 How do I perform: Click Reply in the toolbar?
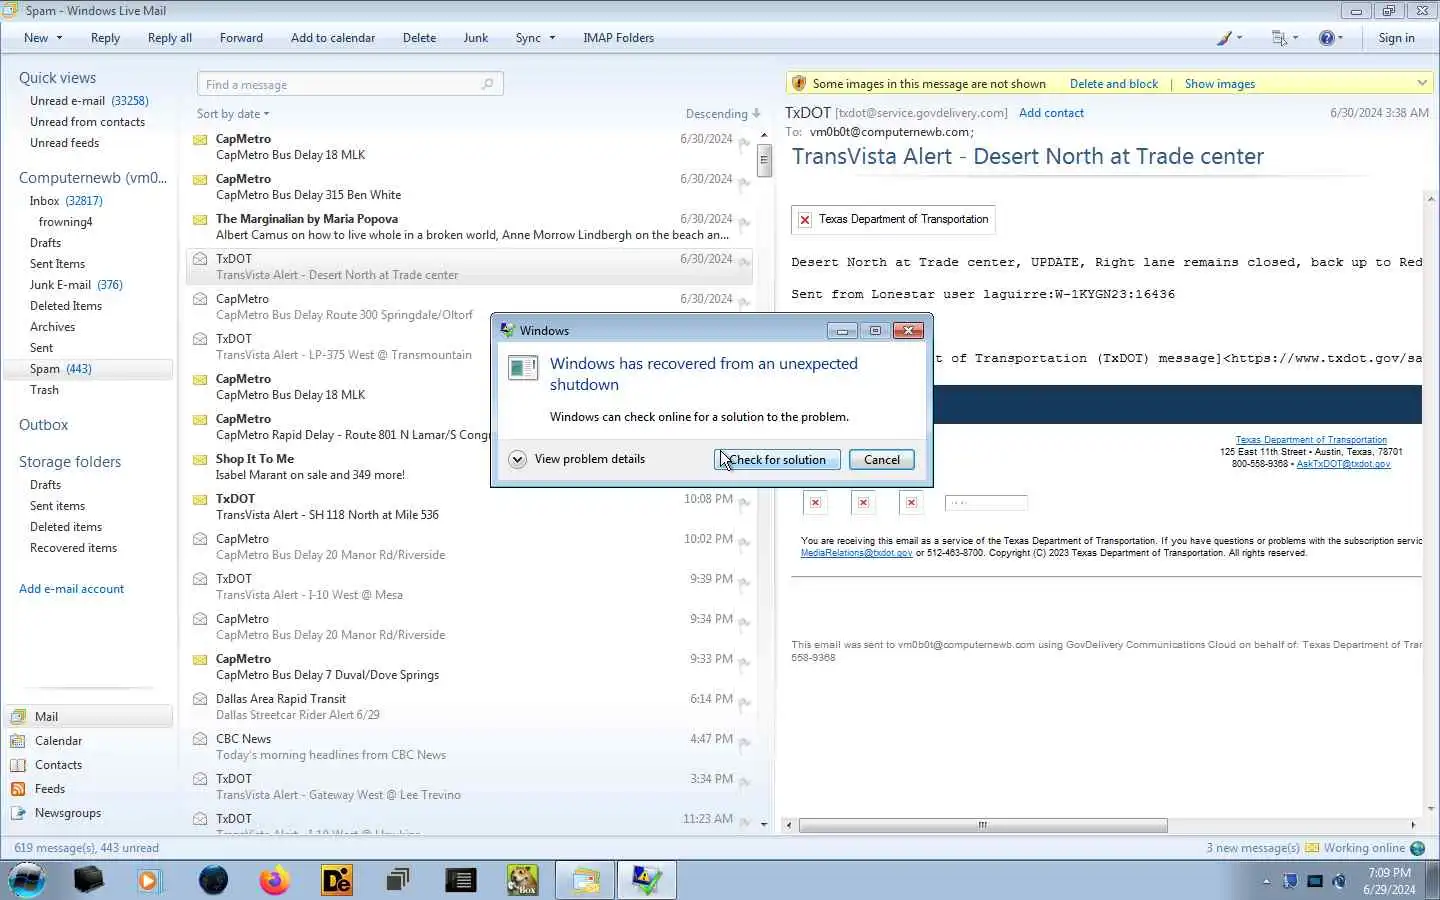pyautogui.click(x=105, y=38)
